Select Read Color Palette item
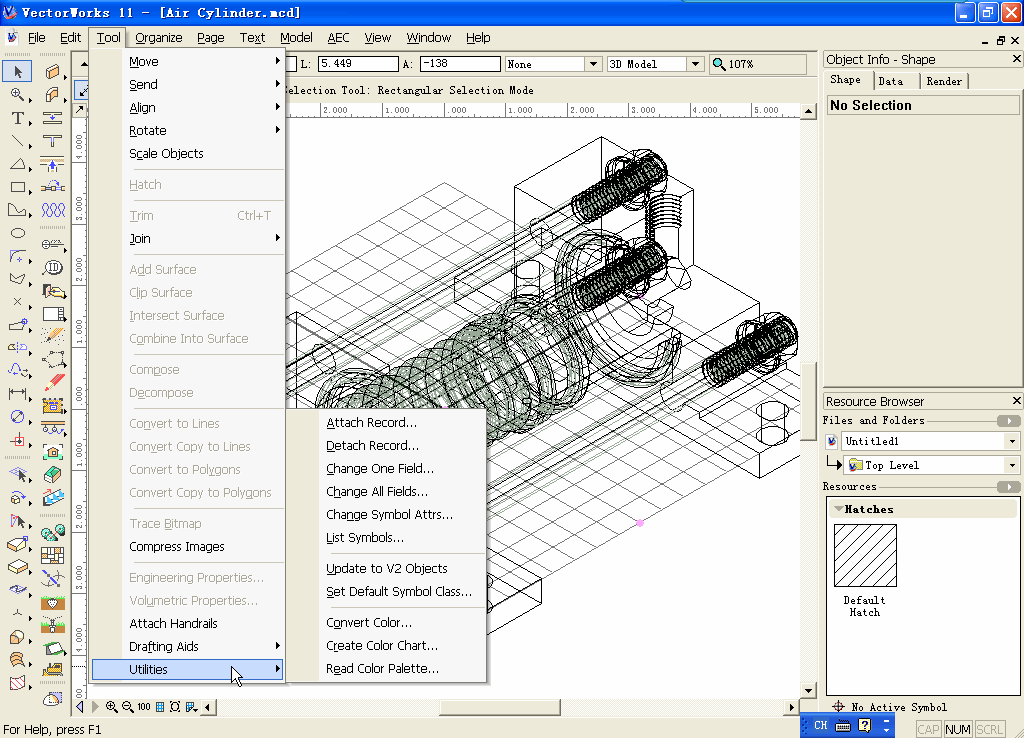The height and width of the screenshot is (738, 1024). (387, 669)
